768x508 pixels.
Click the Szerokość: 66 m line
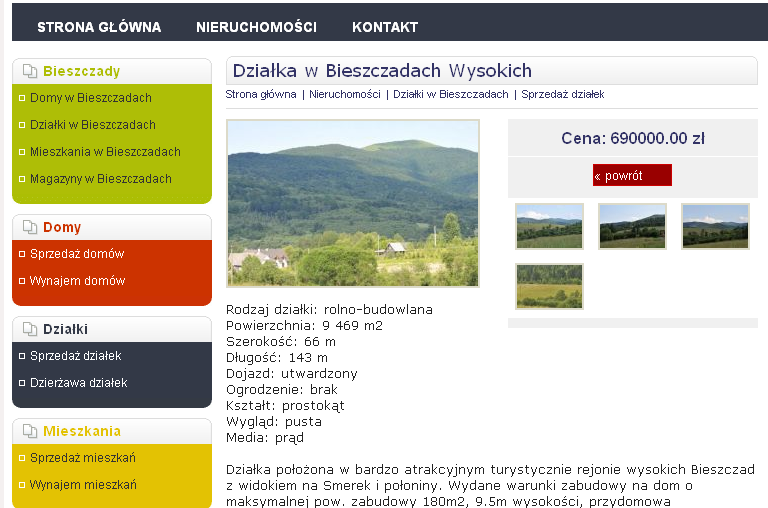[x=281, y=341]
